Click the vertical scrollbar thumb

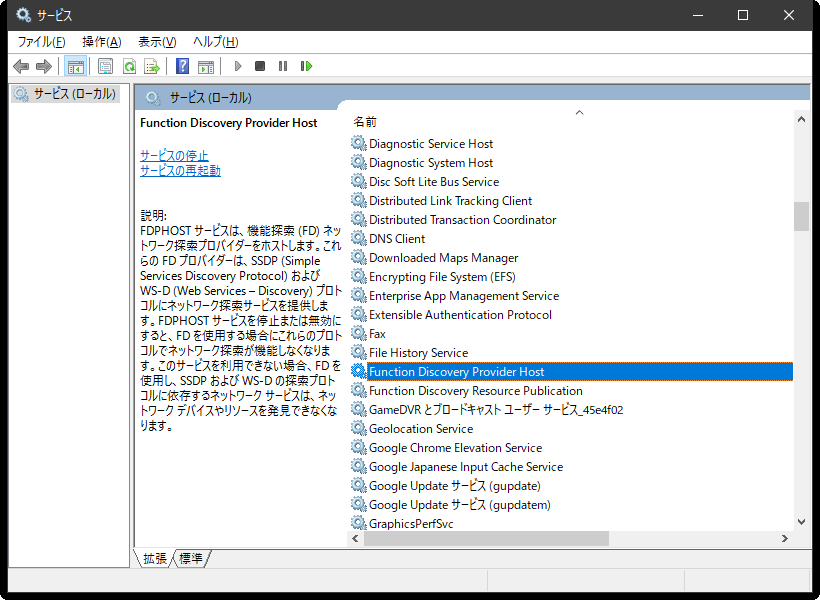(x=801, y=216)
